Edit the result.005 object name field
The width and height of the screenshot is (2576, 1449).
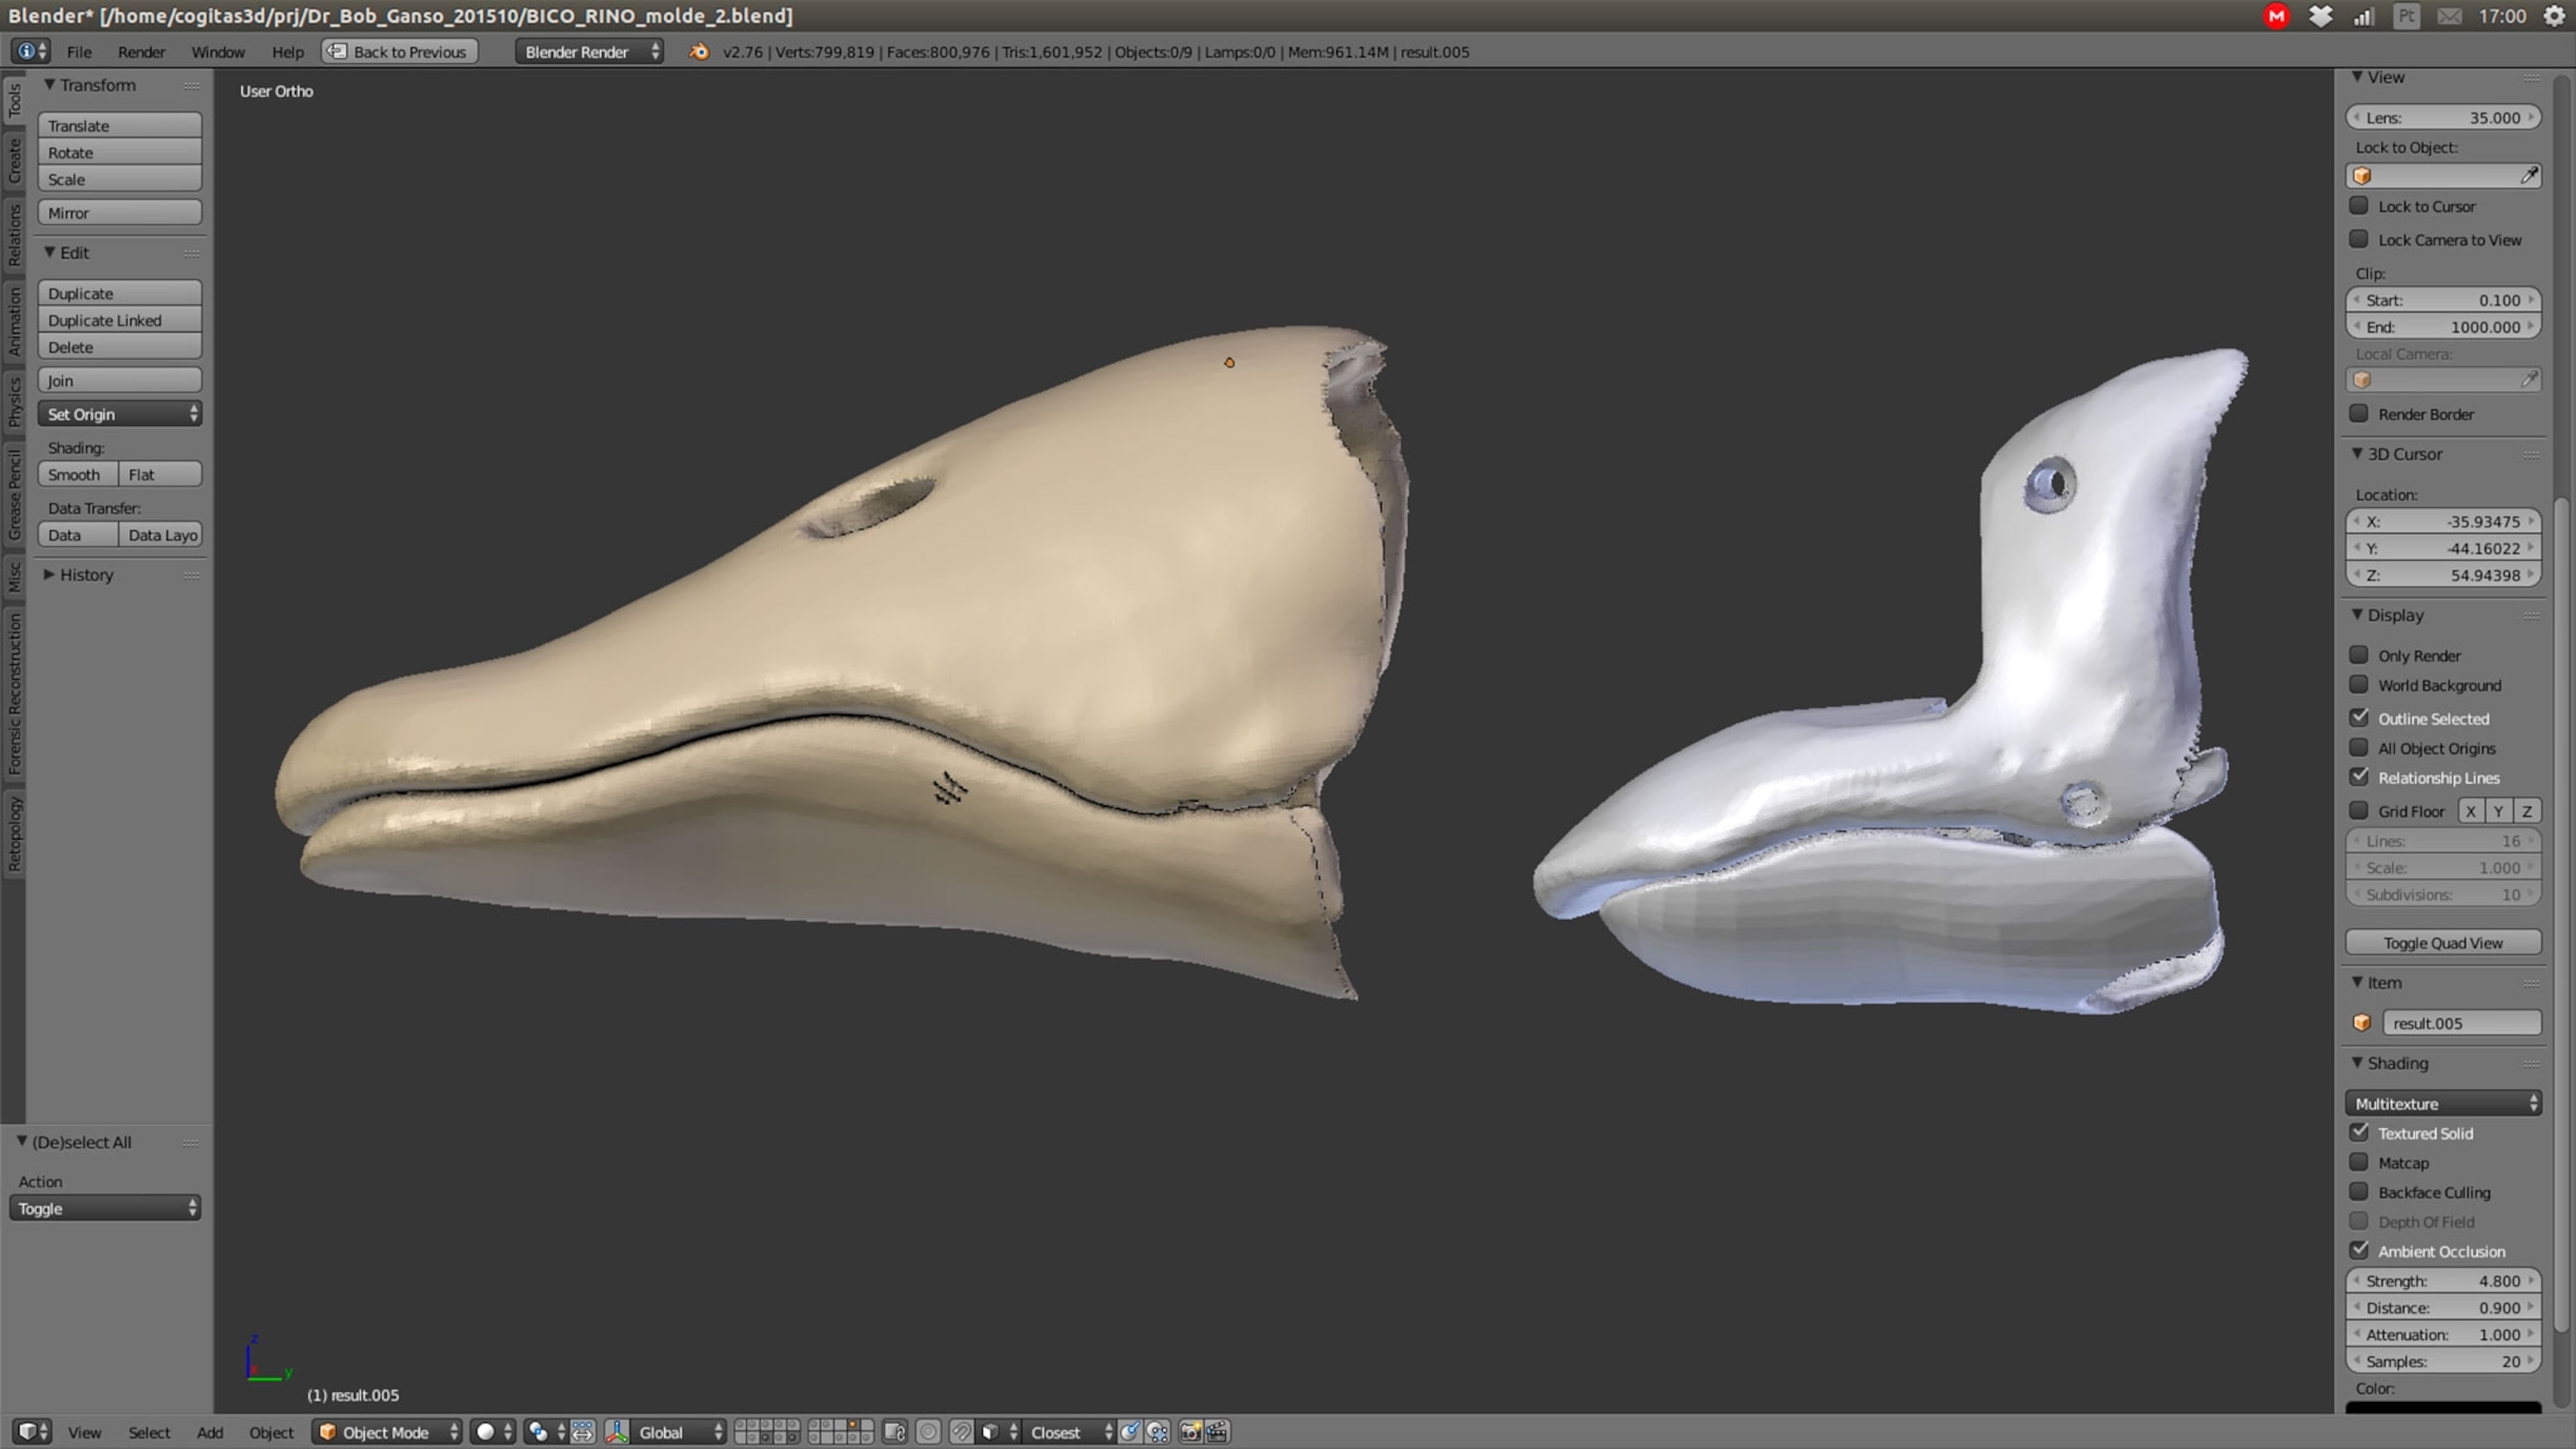(x=2462, y=1023)
